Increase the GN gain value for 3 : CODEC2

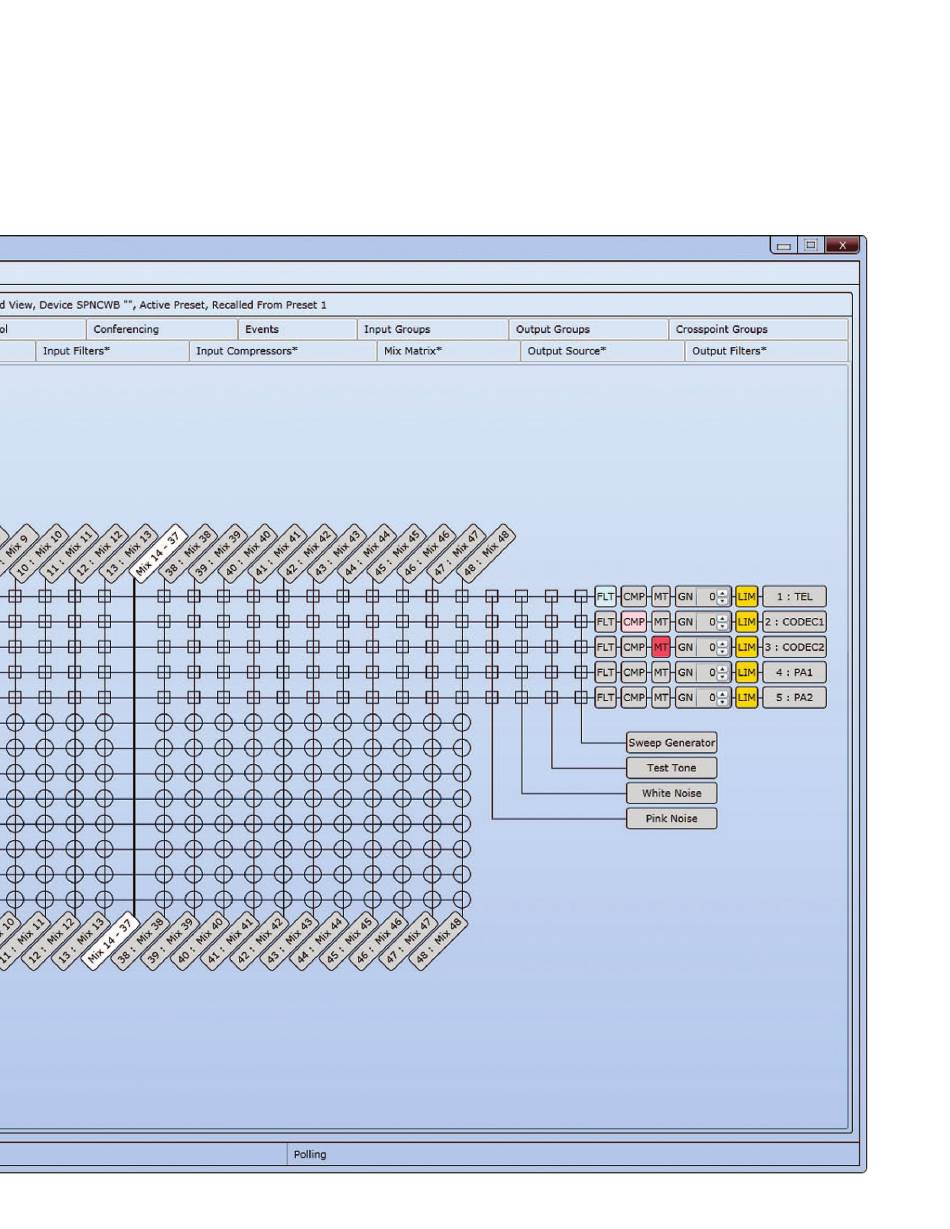tap(723, 643)
